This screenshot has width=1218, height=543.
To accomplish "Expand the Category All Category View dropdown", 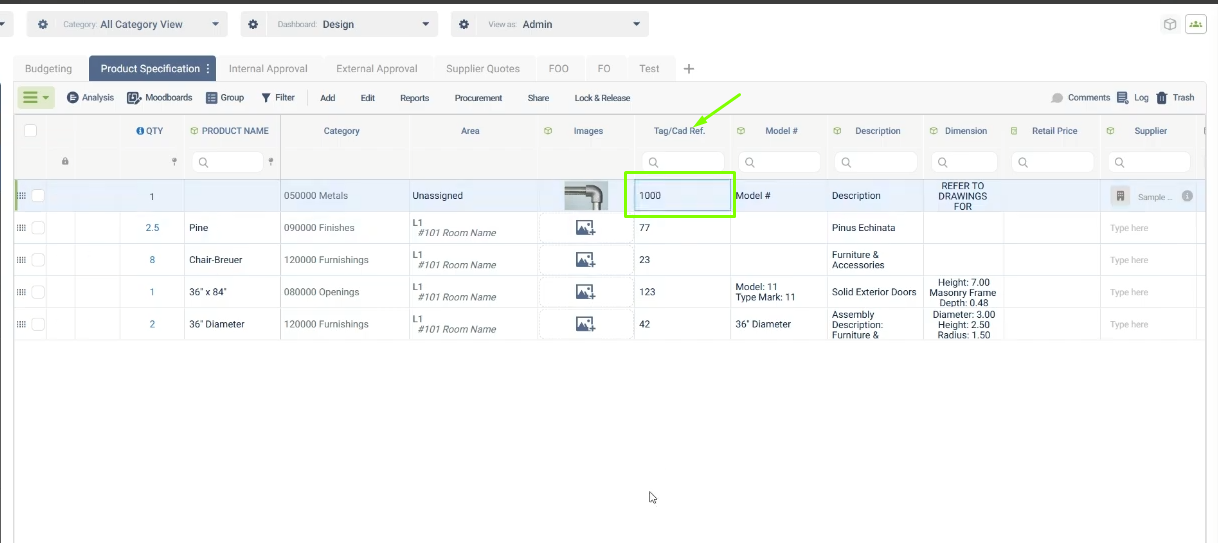I will coord(127,24).
